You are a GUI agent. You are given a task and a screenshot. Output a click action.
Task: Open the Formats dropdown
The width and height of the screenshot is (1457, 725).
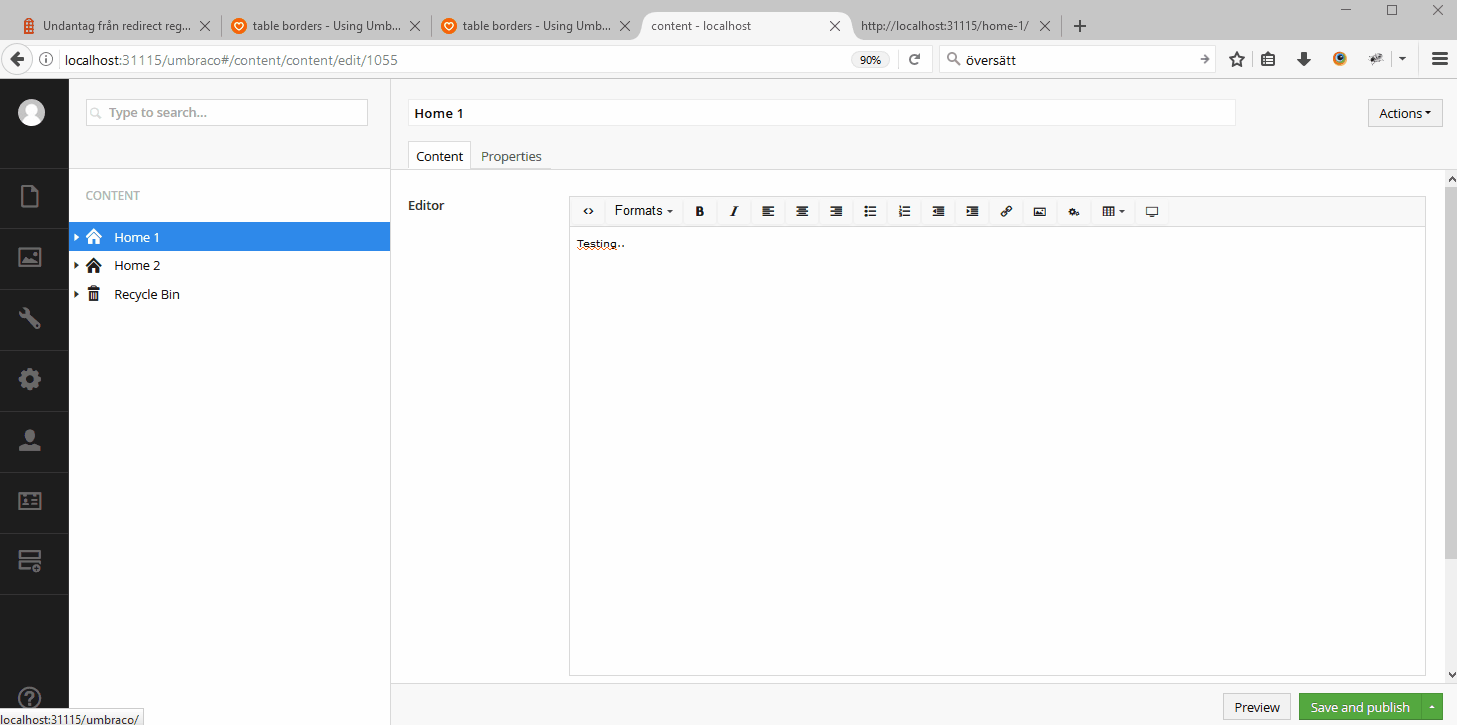tap(643, 211)
